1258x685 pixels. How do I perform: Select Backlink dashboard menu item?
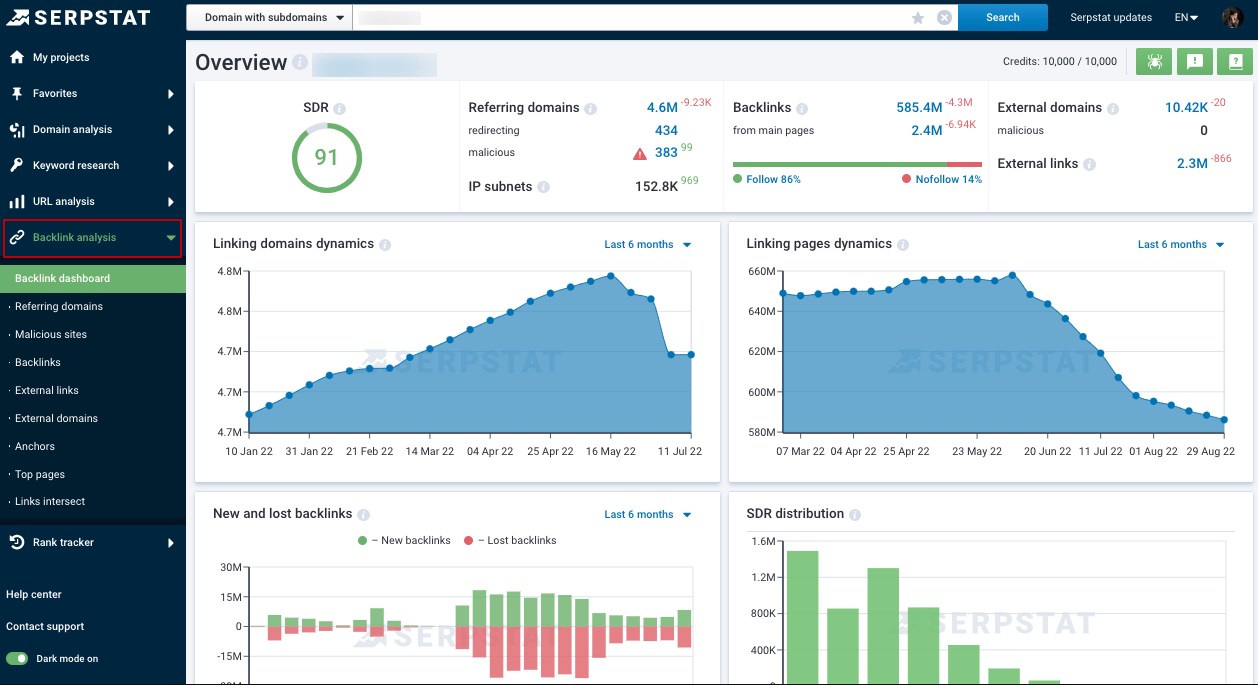(93, 278)
